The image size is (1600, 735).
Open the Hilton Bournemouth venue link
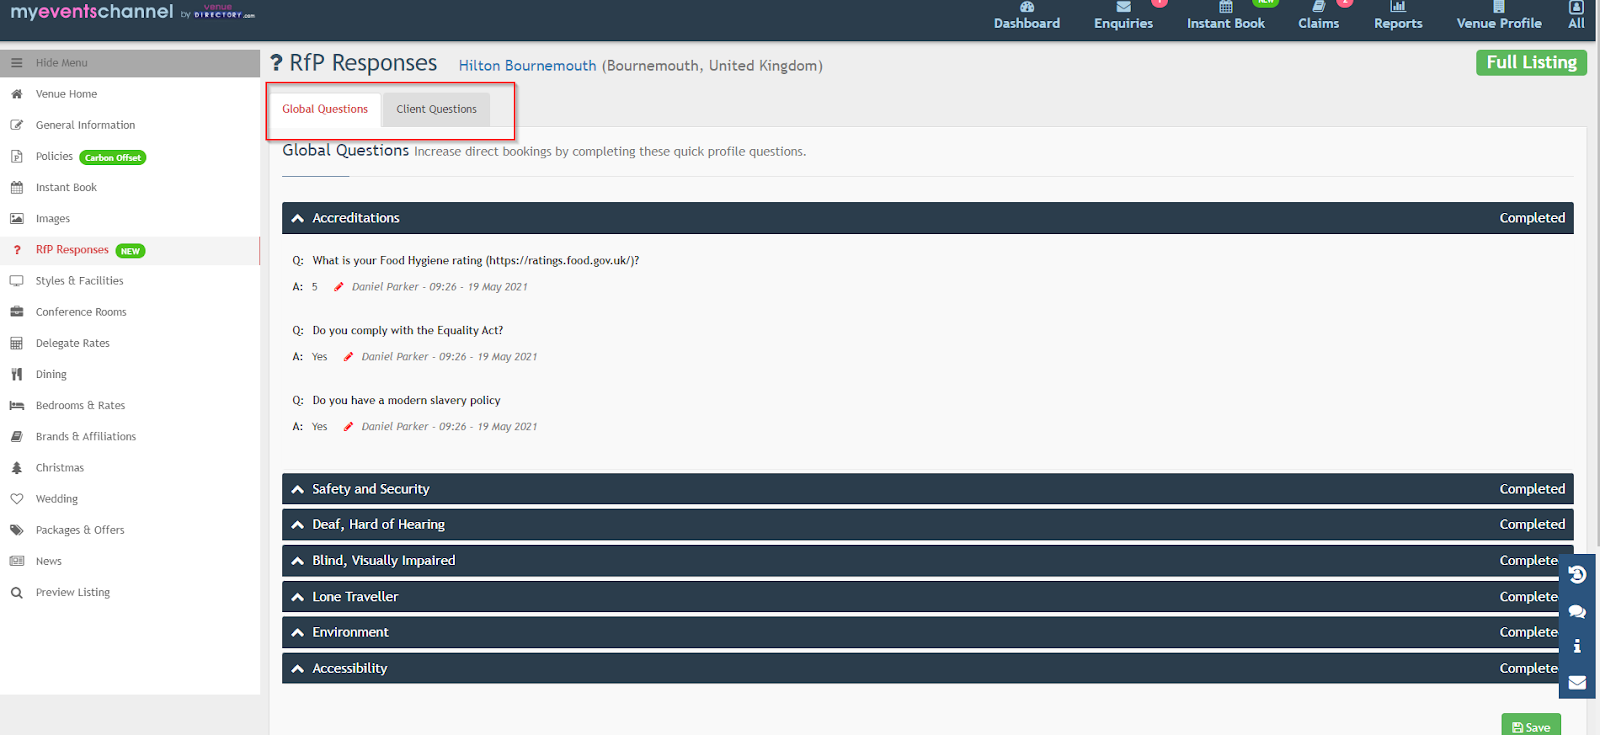[x=527, y=66]
